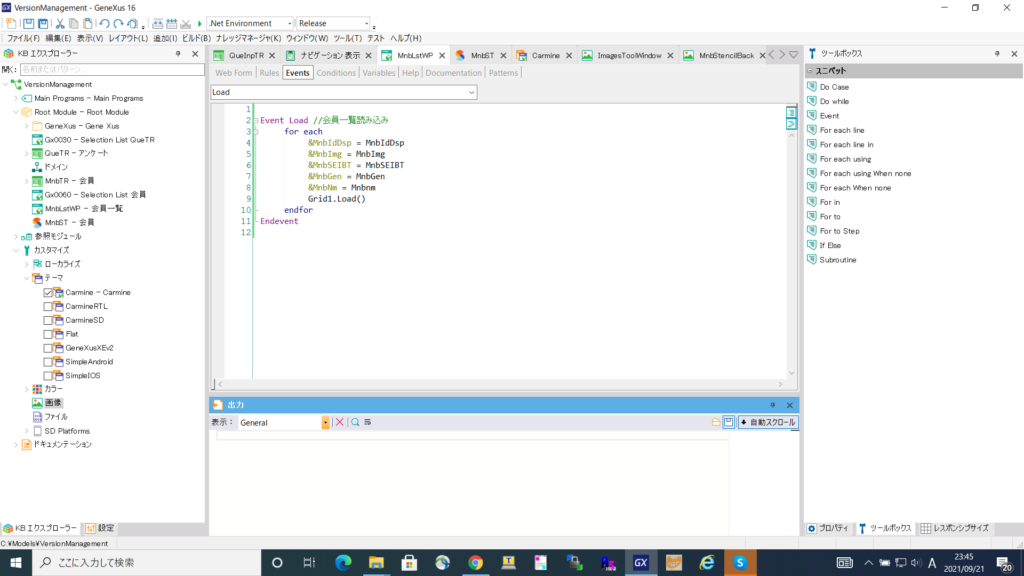Switch to the プロパティ panel tab
The height and width of the screenshot is (576, 1024).
click(827, 528)
